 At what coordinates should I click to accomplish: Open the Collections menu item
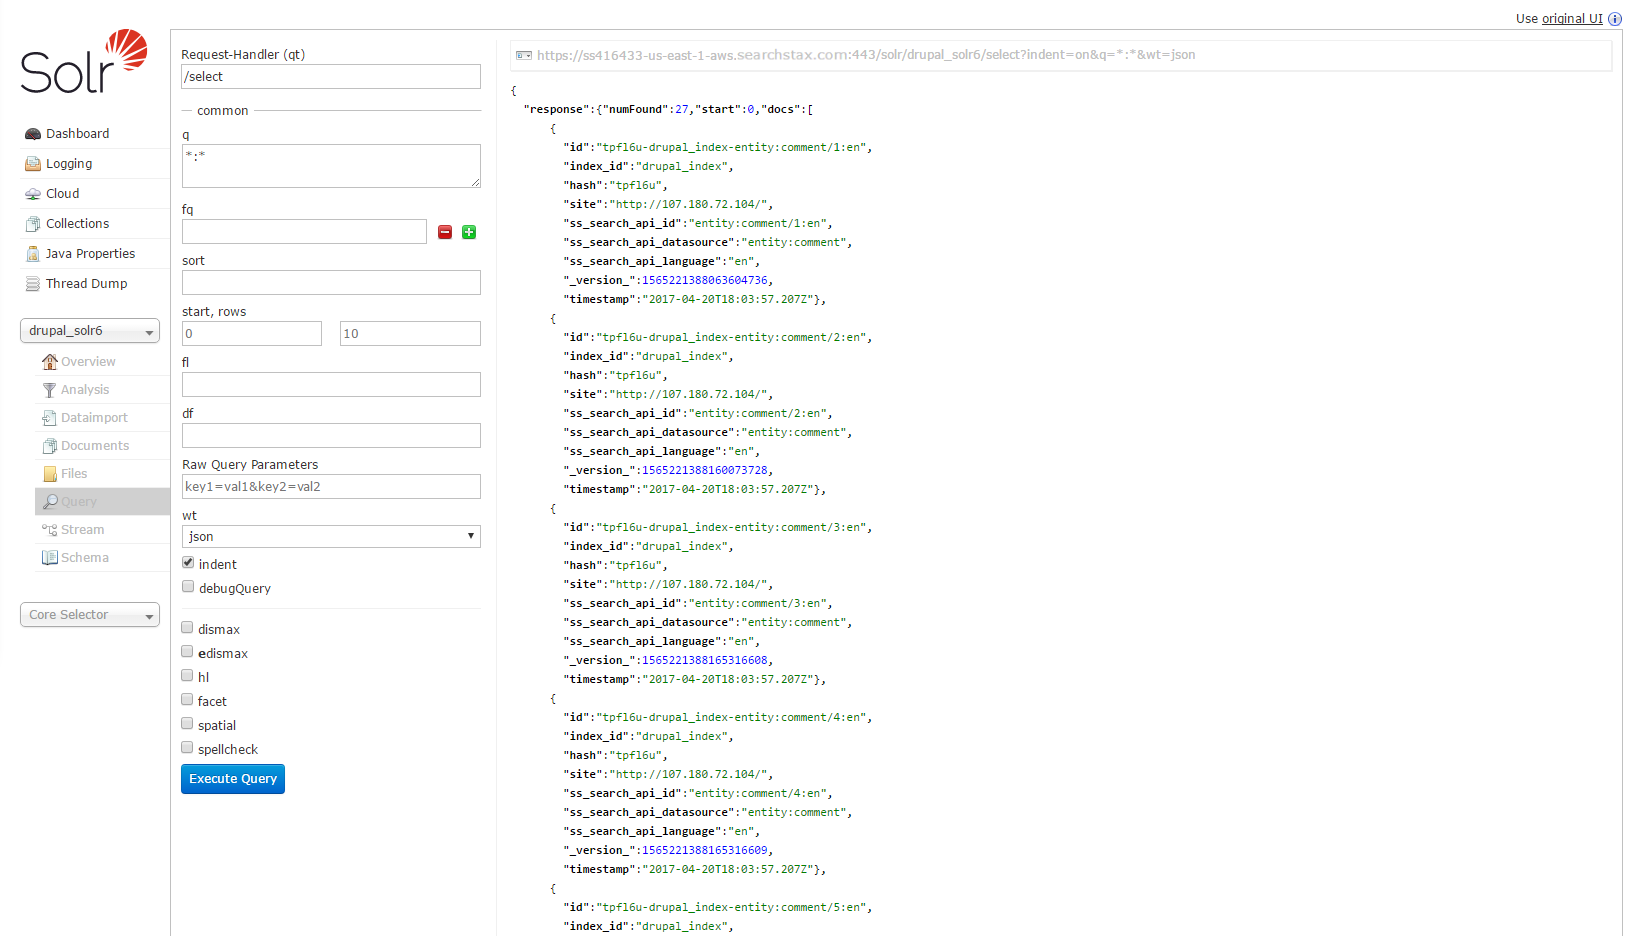pos(95,224)
